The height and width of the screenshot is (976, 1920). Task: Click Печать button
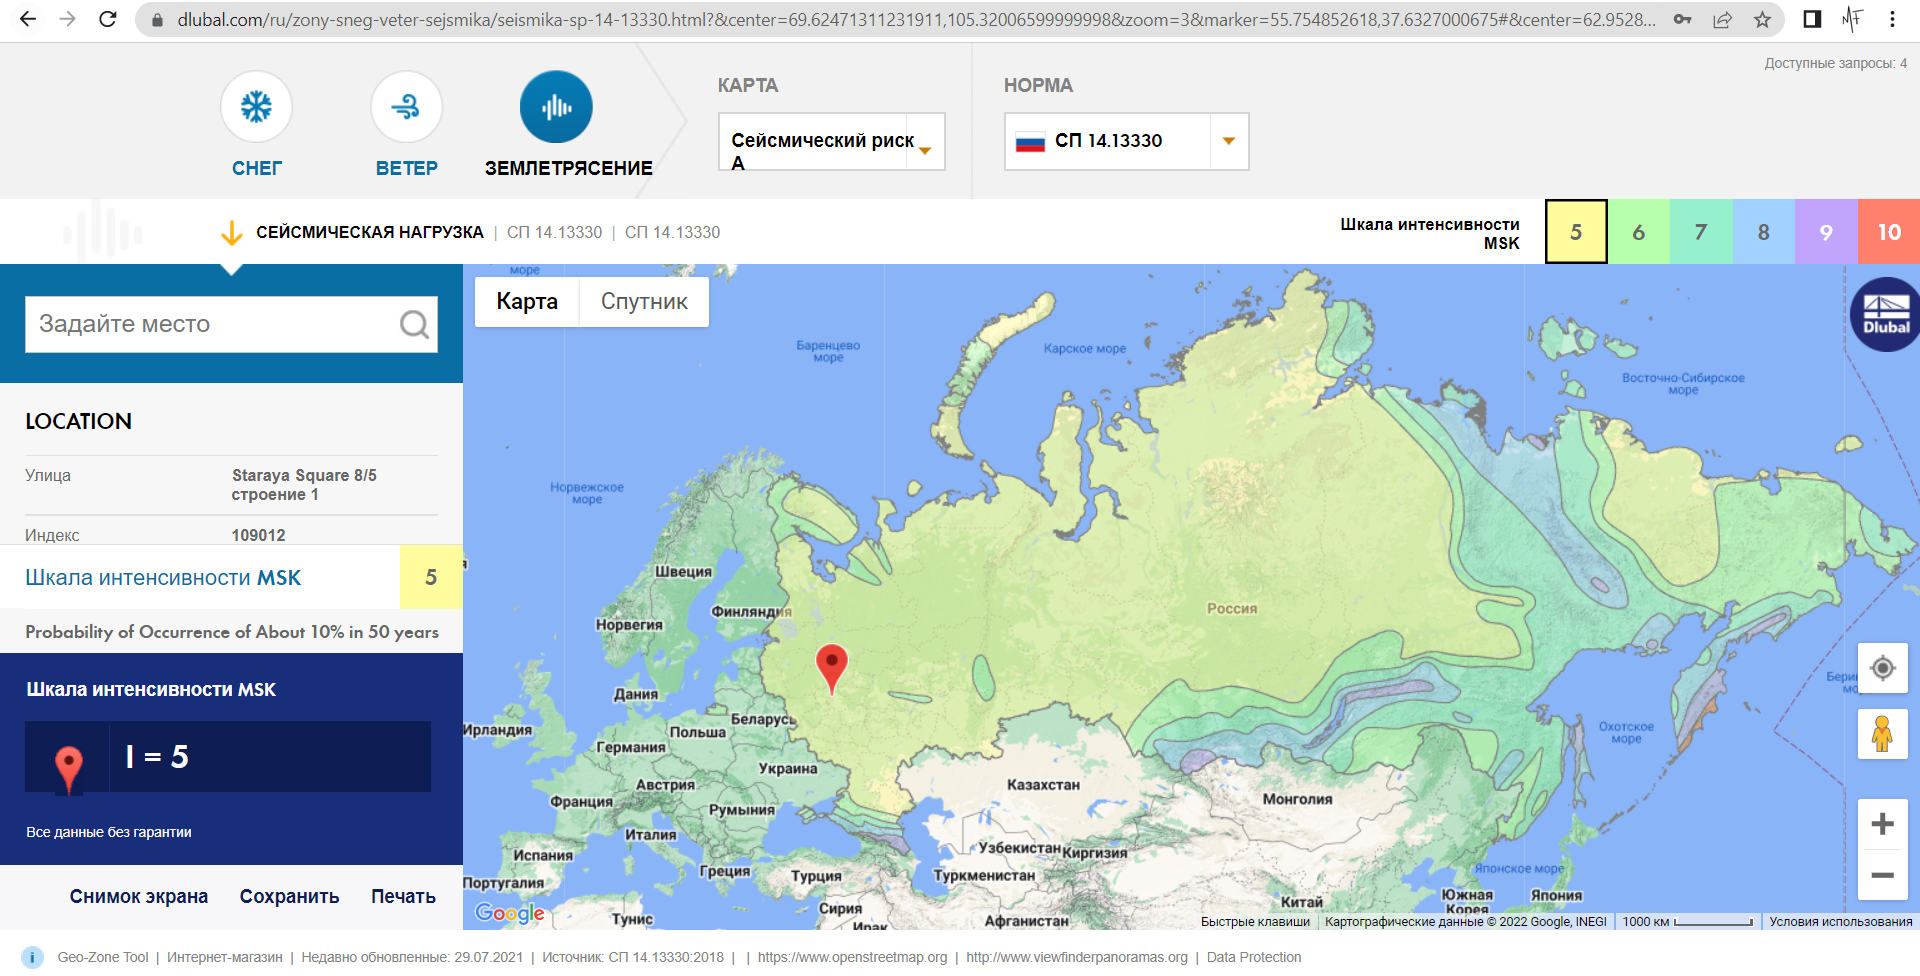[x=403, y=896]
